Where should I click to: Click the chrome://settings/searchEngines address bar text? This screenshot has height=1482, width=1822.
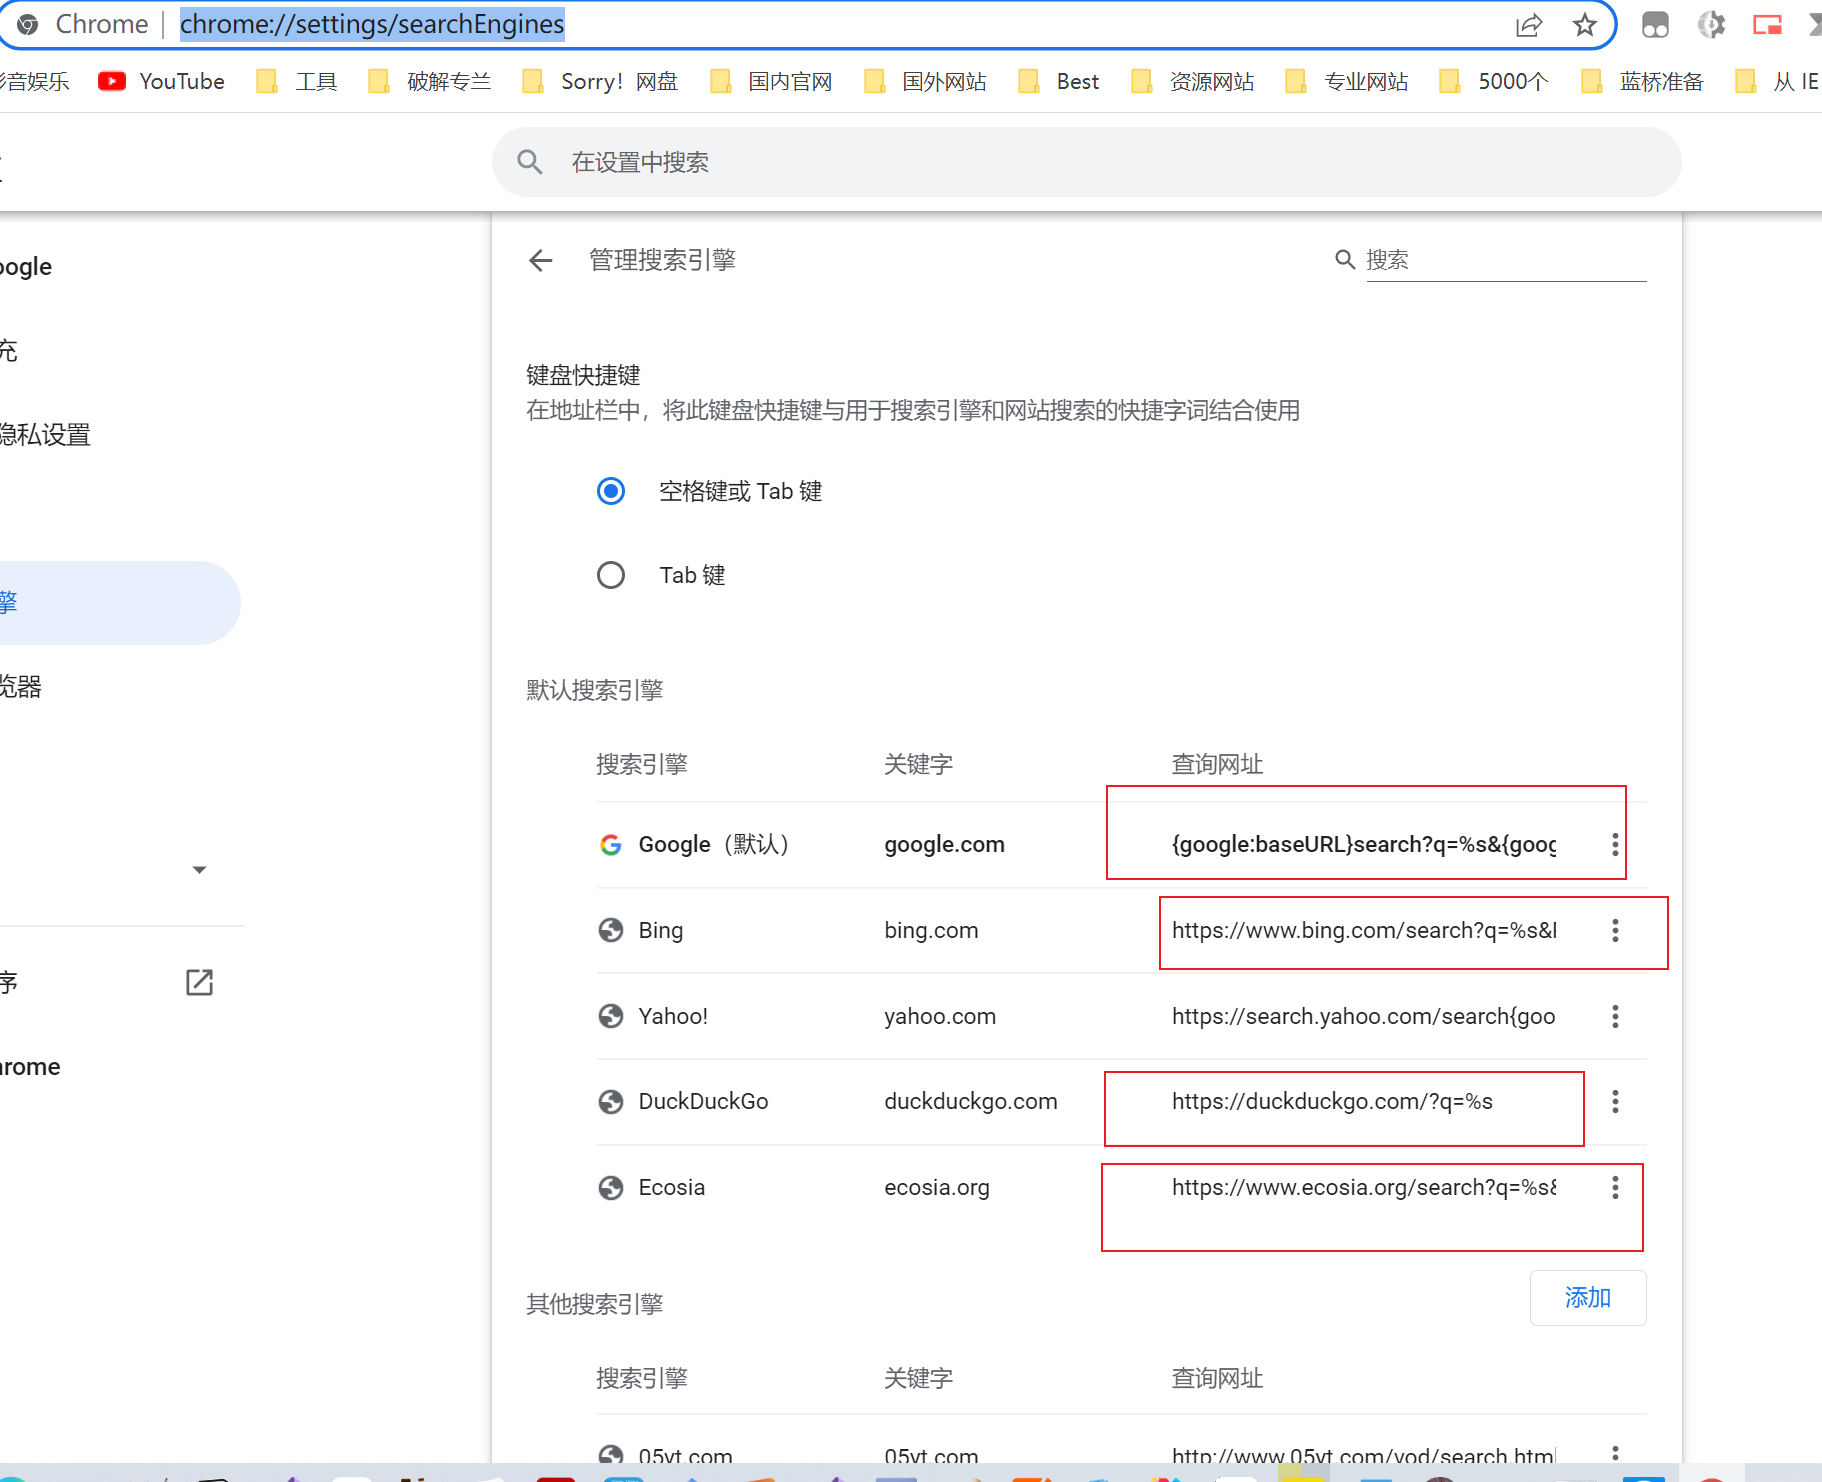point(372,25)
